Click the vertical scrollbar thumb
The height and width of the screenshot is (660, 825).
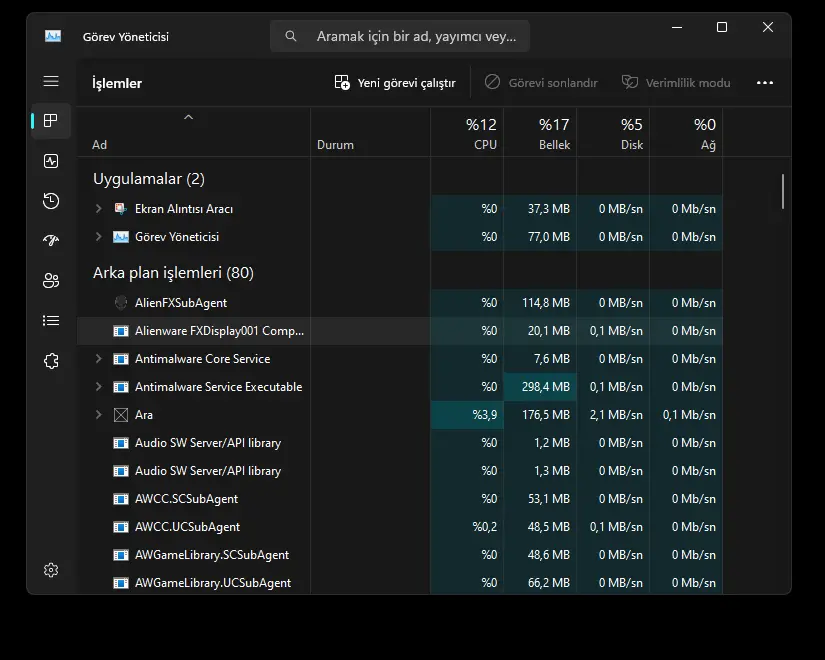783,191
